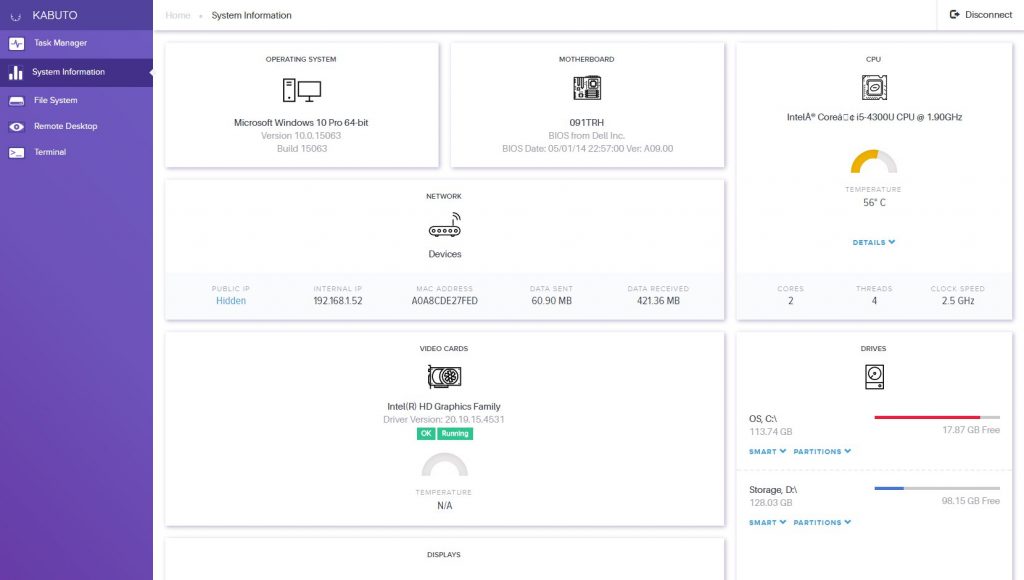Image resolution: width=1024 pixels, height=580 pixels.
Task: Click the data received value 421.36 MB
Action: (658, 300)
